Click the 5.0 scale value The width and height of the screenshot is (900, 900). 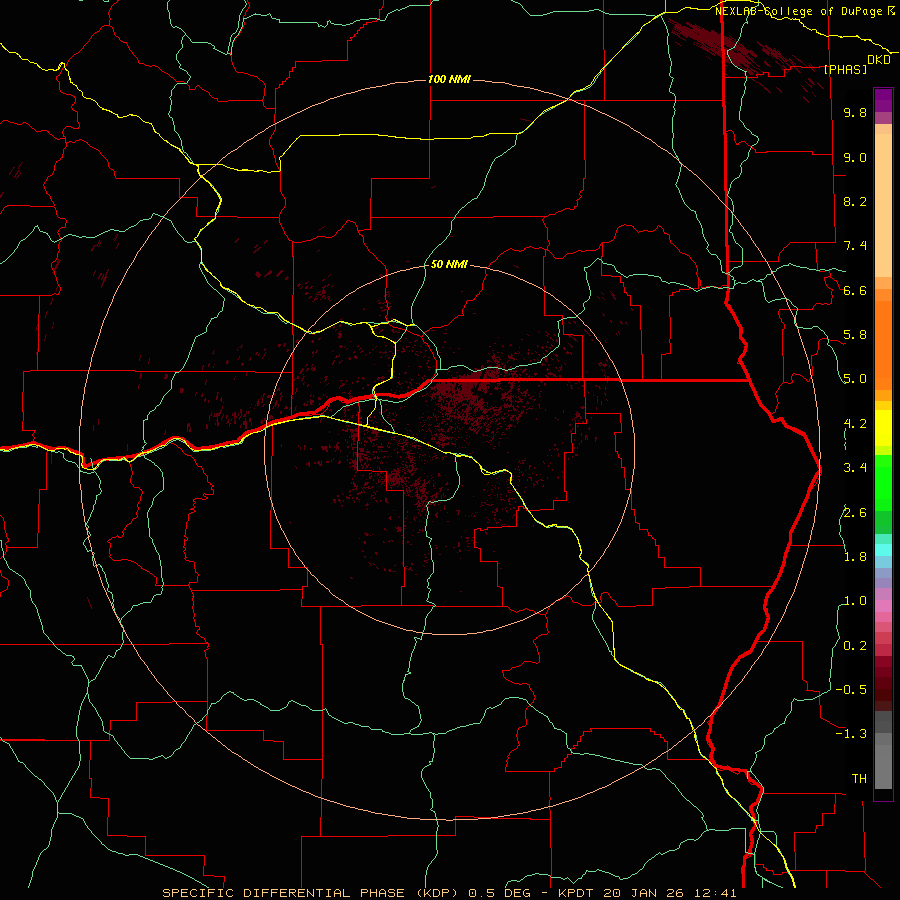(855, 379)
